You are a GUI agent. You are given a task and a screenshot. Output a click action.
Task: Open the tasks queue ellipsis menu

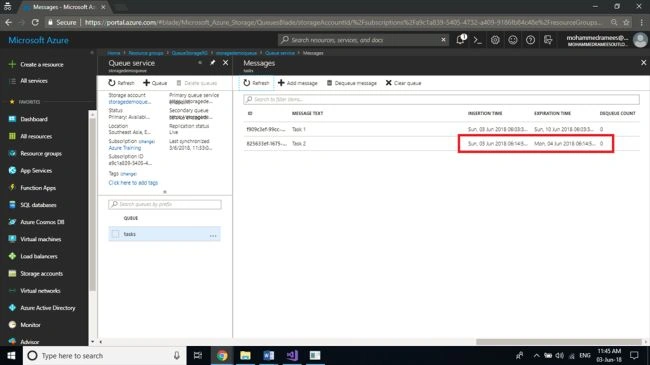click(x=213, y=235)
